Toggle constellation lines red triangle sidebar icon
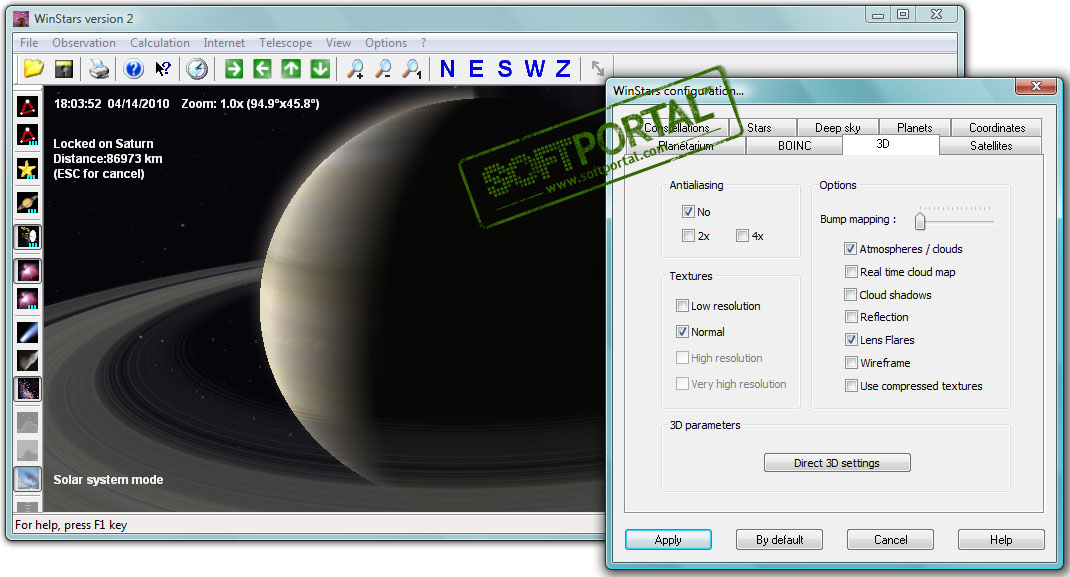 click(x=27, y=106)
